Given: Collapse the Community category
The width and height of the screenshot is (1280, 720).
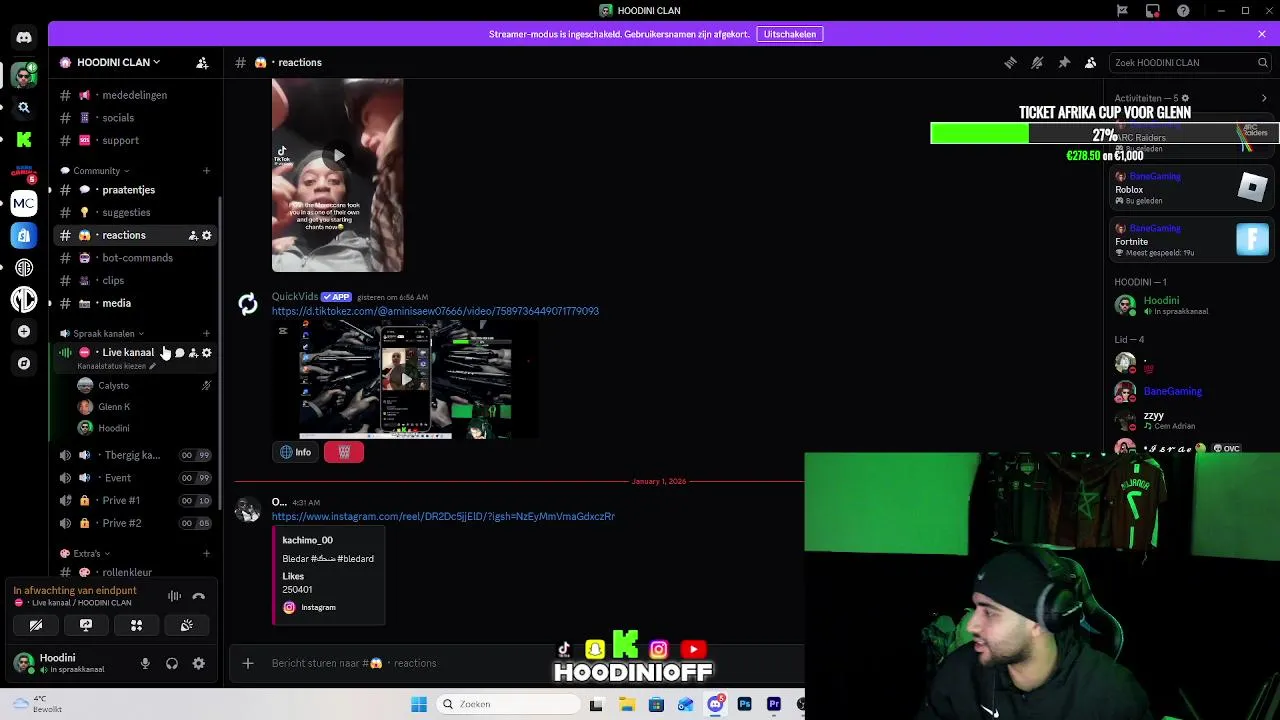Looking at the screenshot, I should (96, 171).
